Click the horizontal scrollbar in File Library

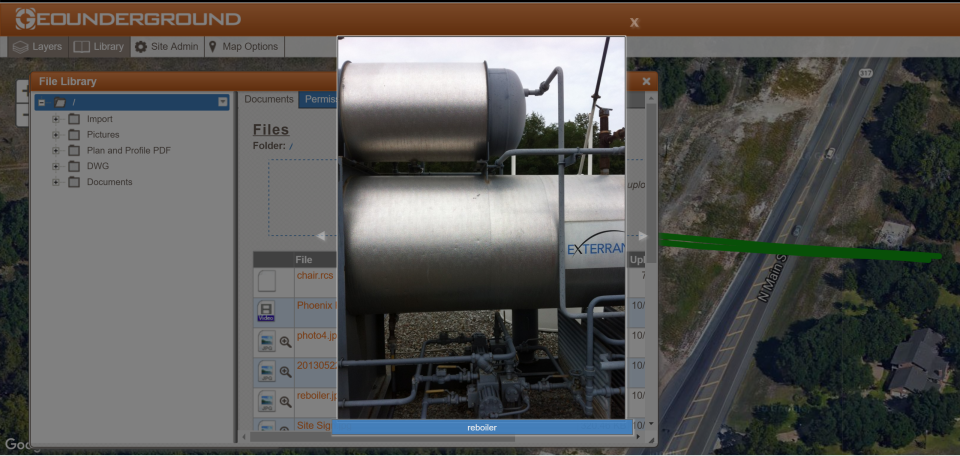point(383,437)
